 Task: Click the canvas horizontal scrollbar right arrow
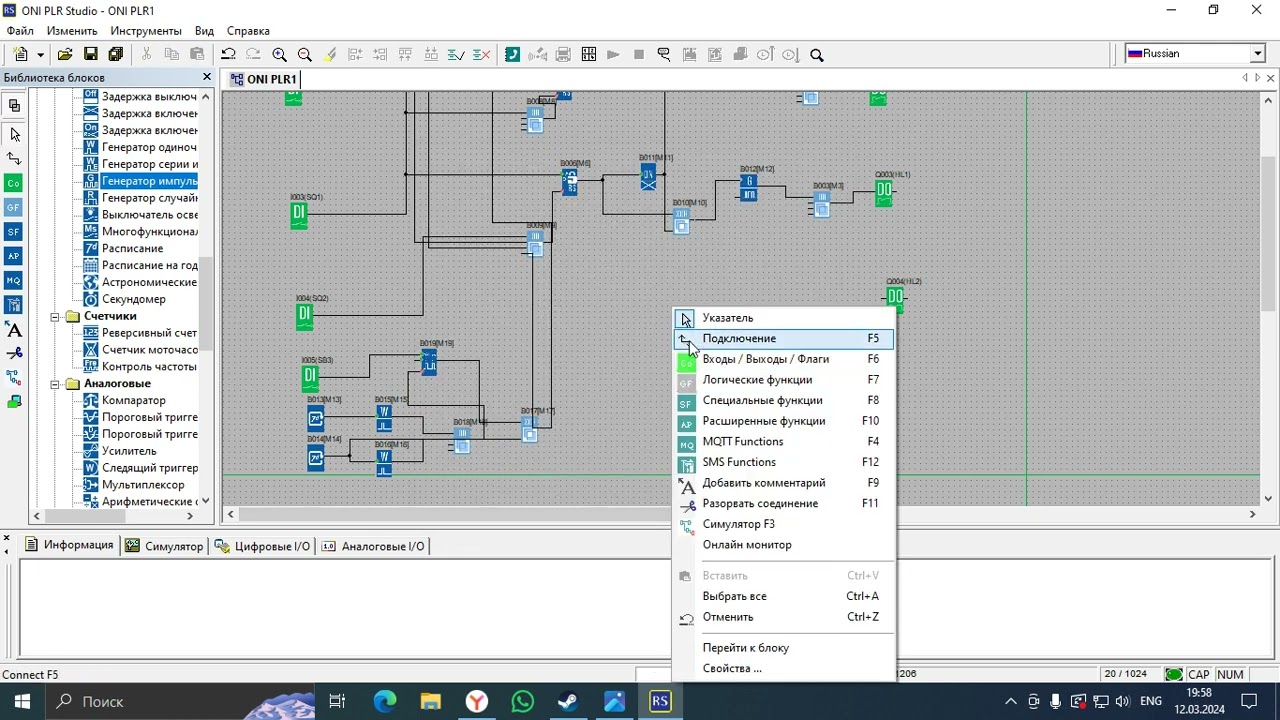[x=1252, y=514]
